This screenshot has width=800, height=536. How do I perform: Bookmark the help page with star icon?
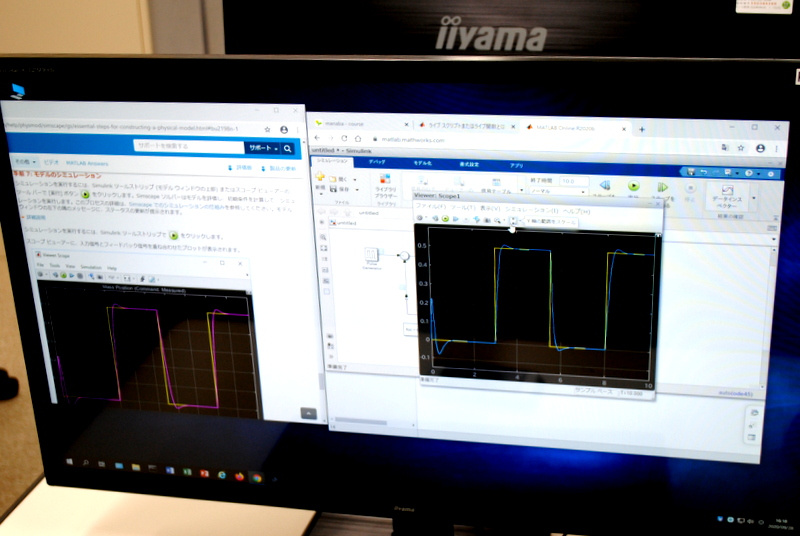pos(267,130)
